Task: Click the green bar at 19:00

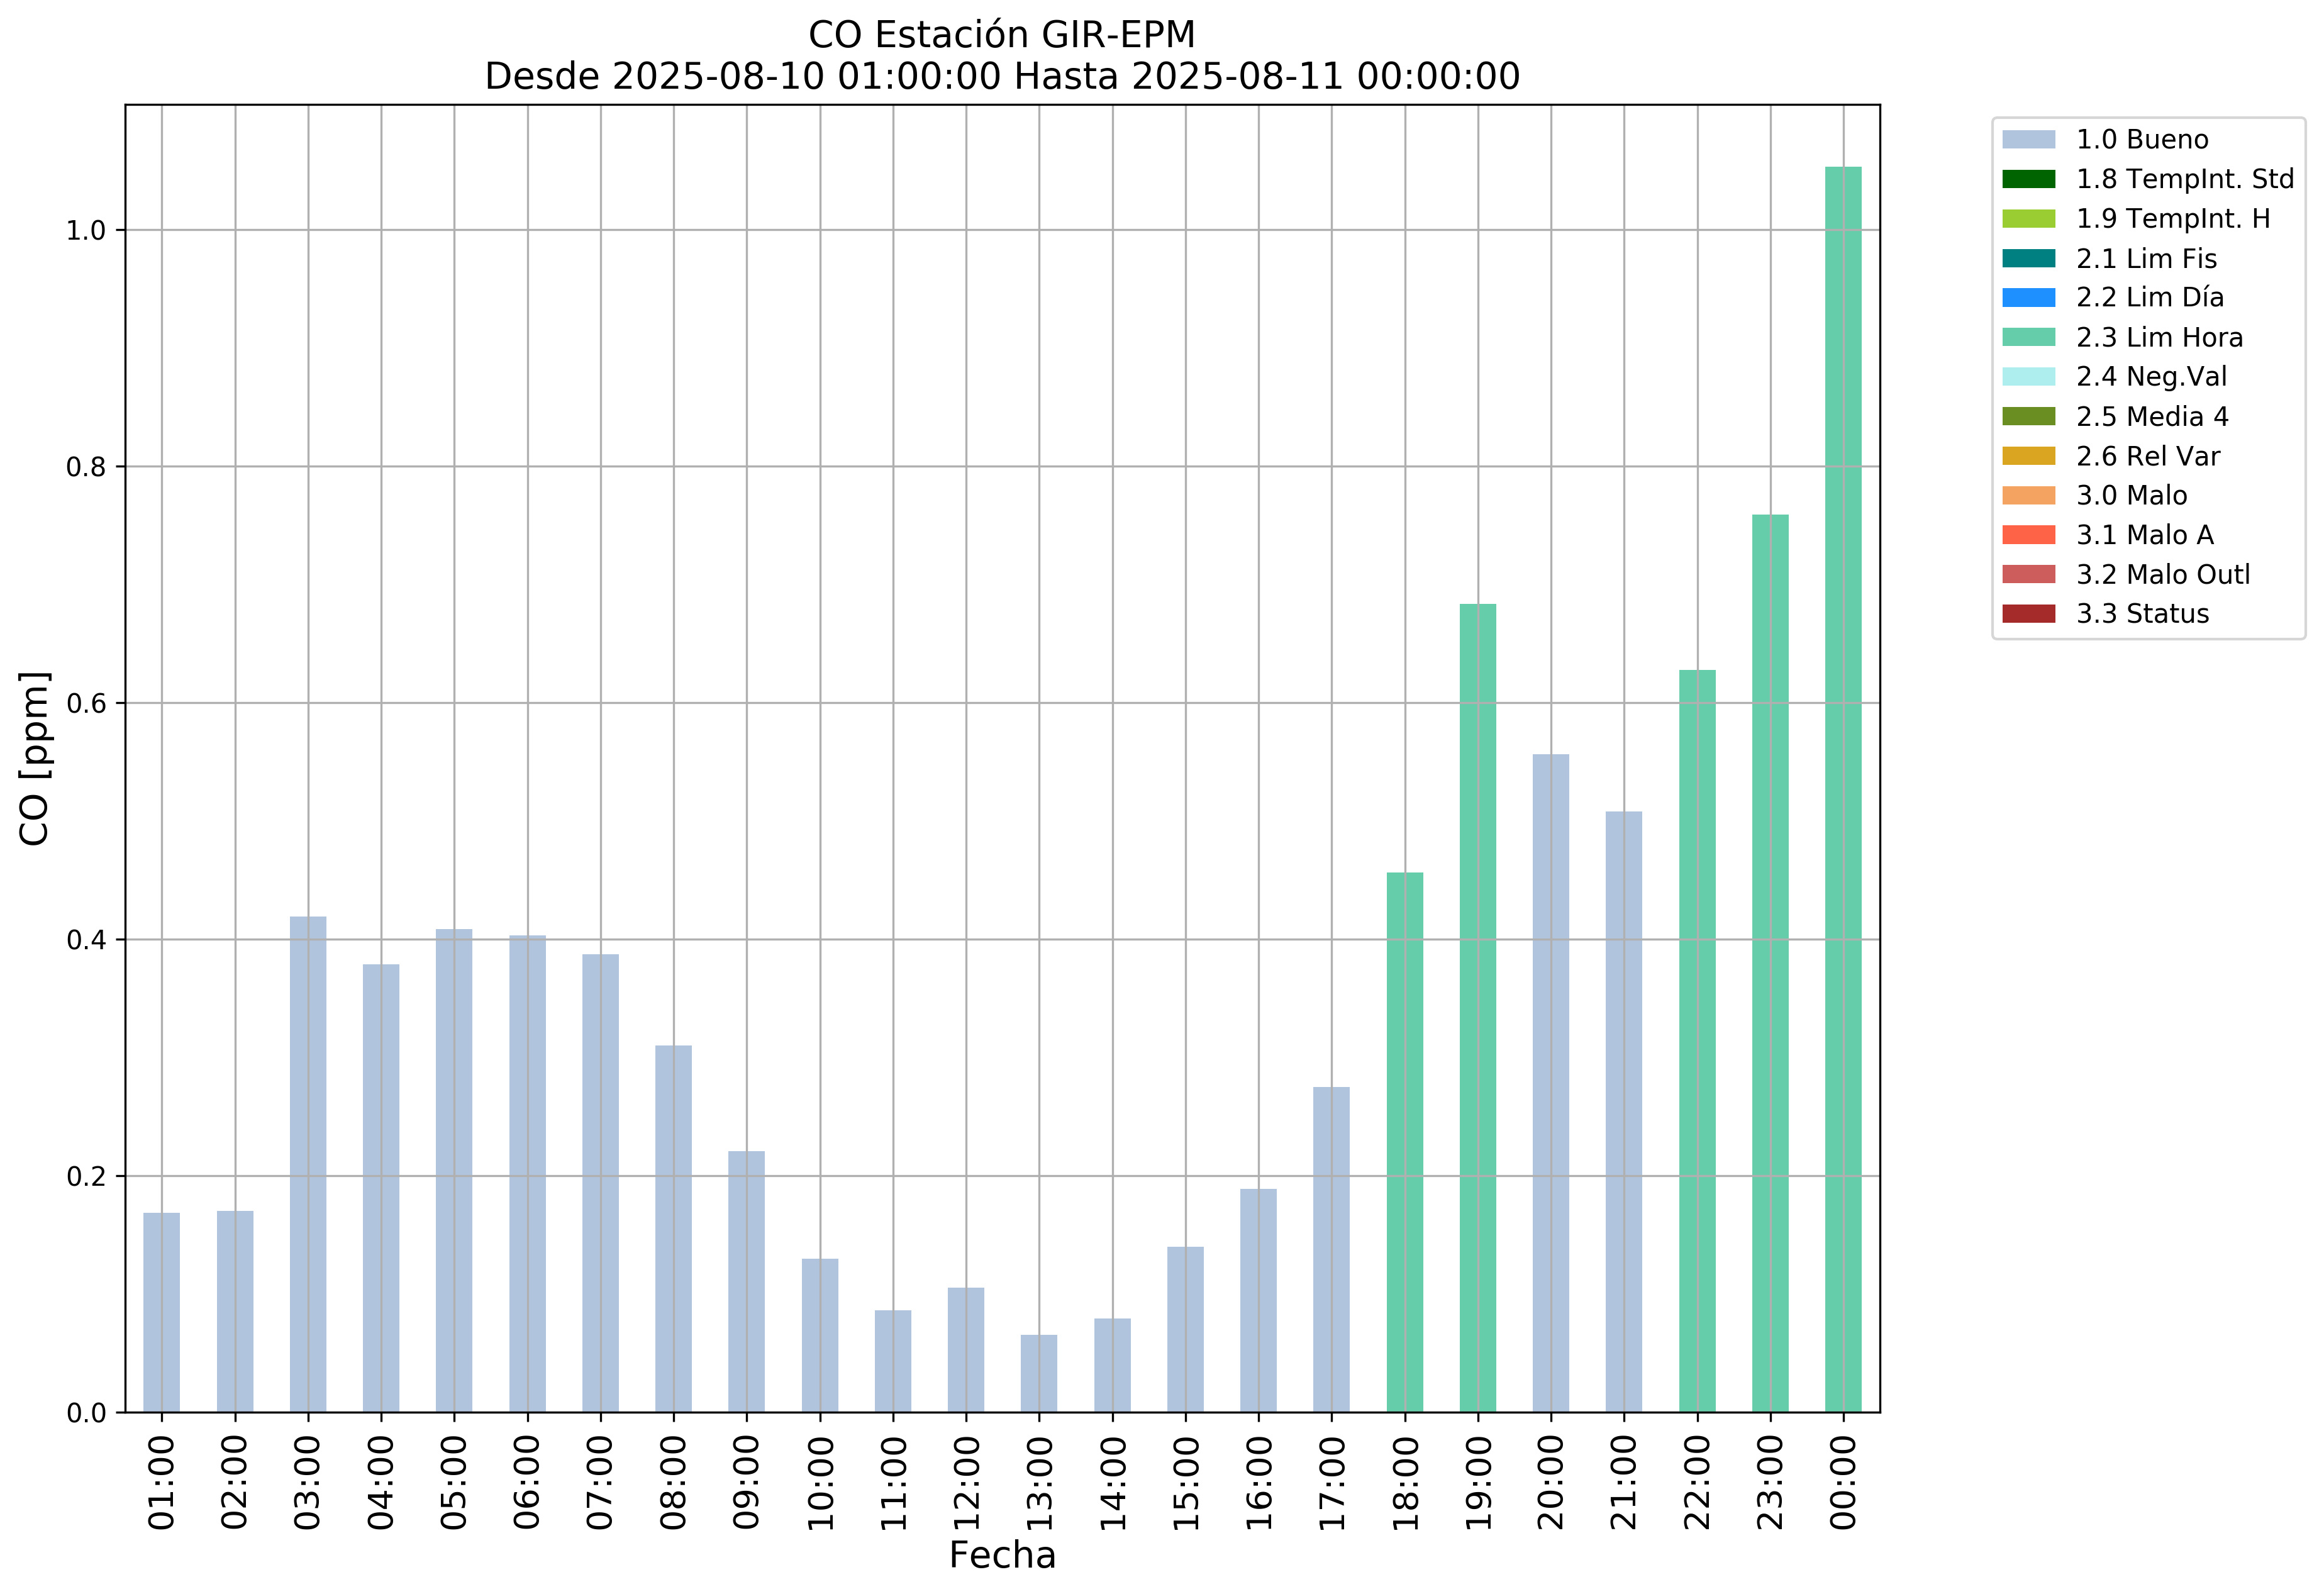Action: tap(1477, 1008)
